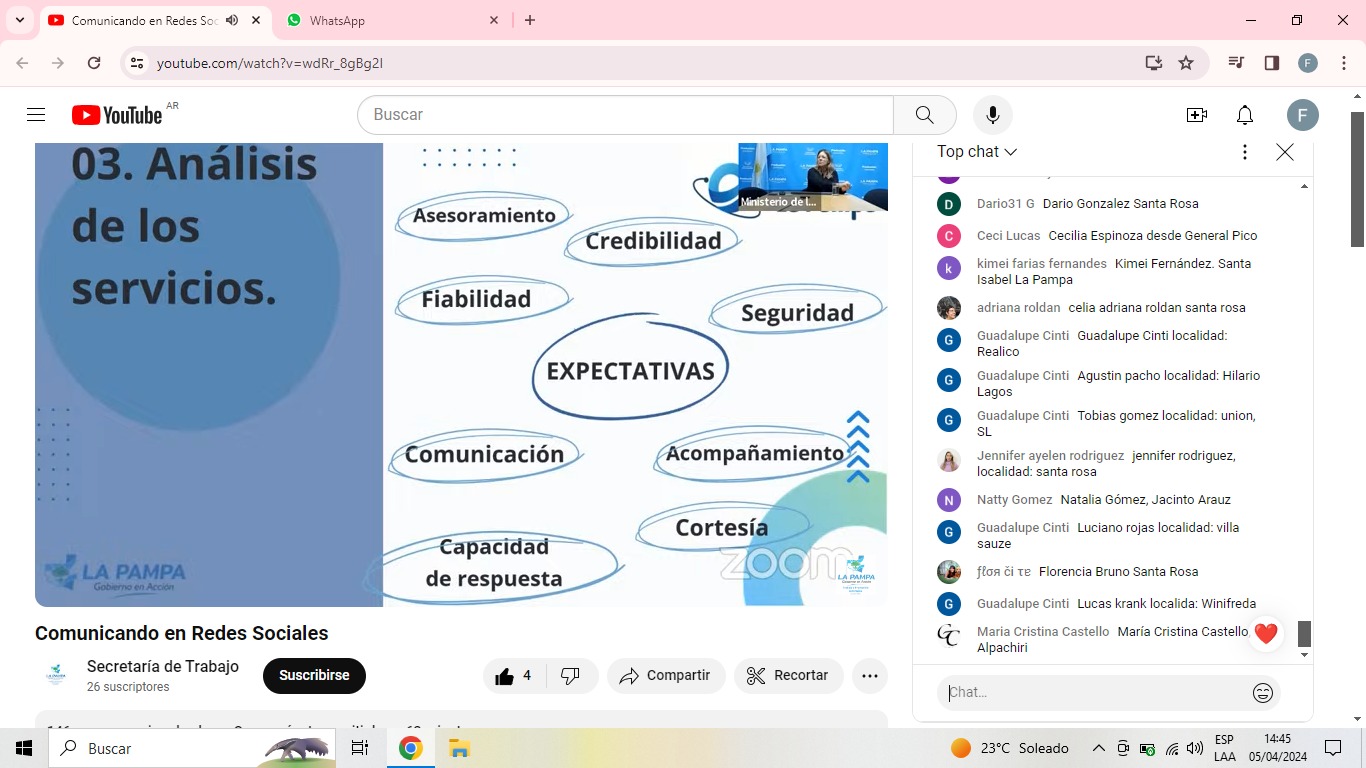Click the search magnifier button
Screen dimensions: 1366x768
(x=924, y=115)
